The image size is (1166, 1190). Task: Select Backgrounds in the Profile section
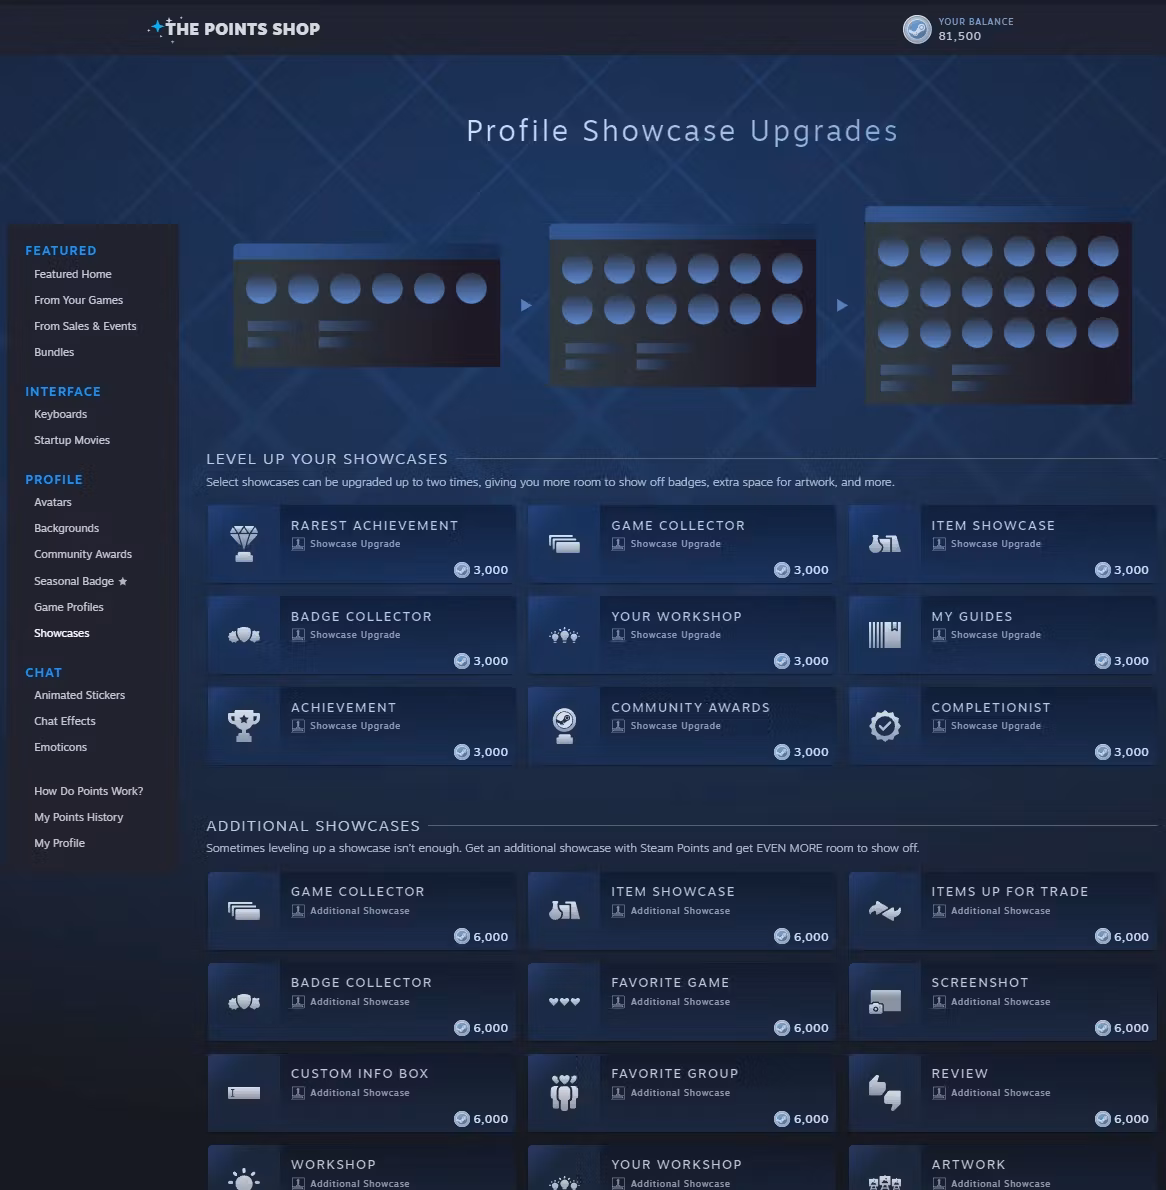coord(67,528)
